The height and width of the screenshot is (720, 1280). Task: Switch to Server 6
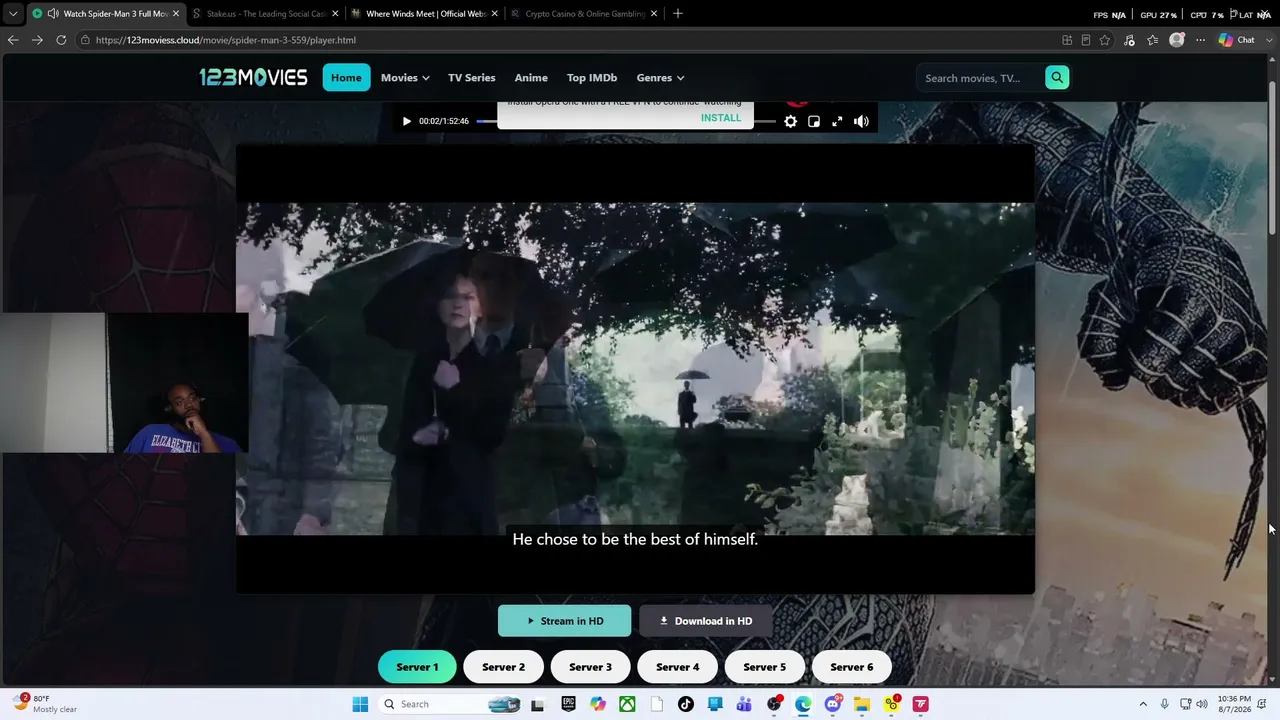(x=851, y=667)
